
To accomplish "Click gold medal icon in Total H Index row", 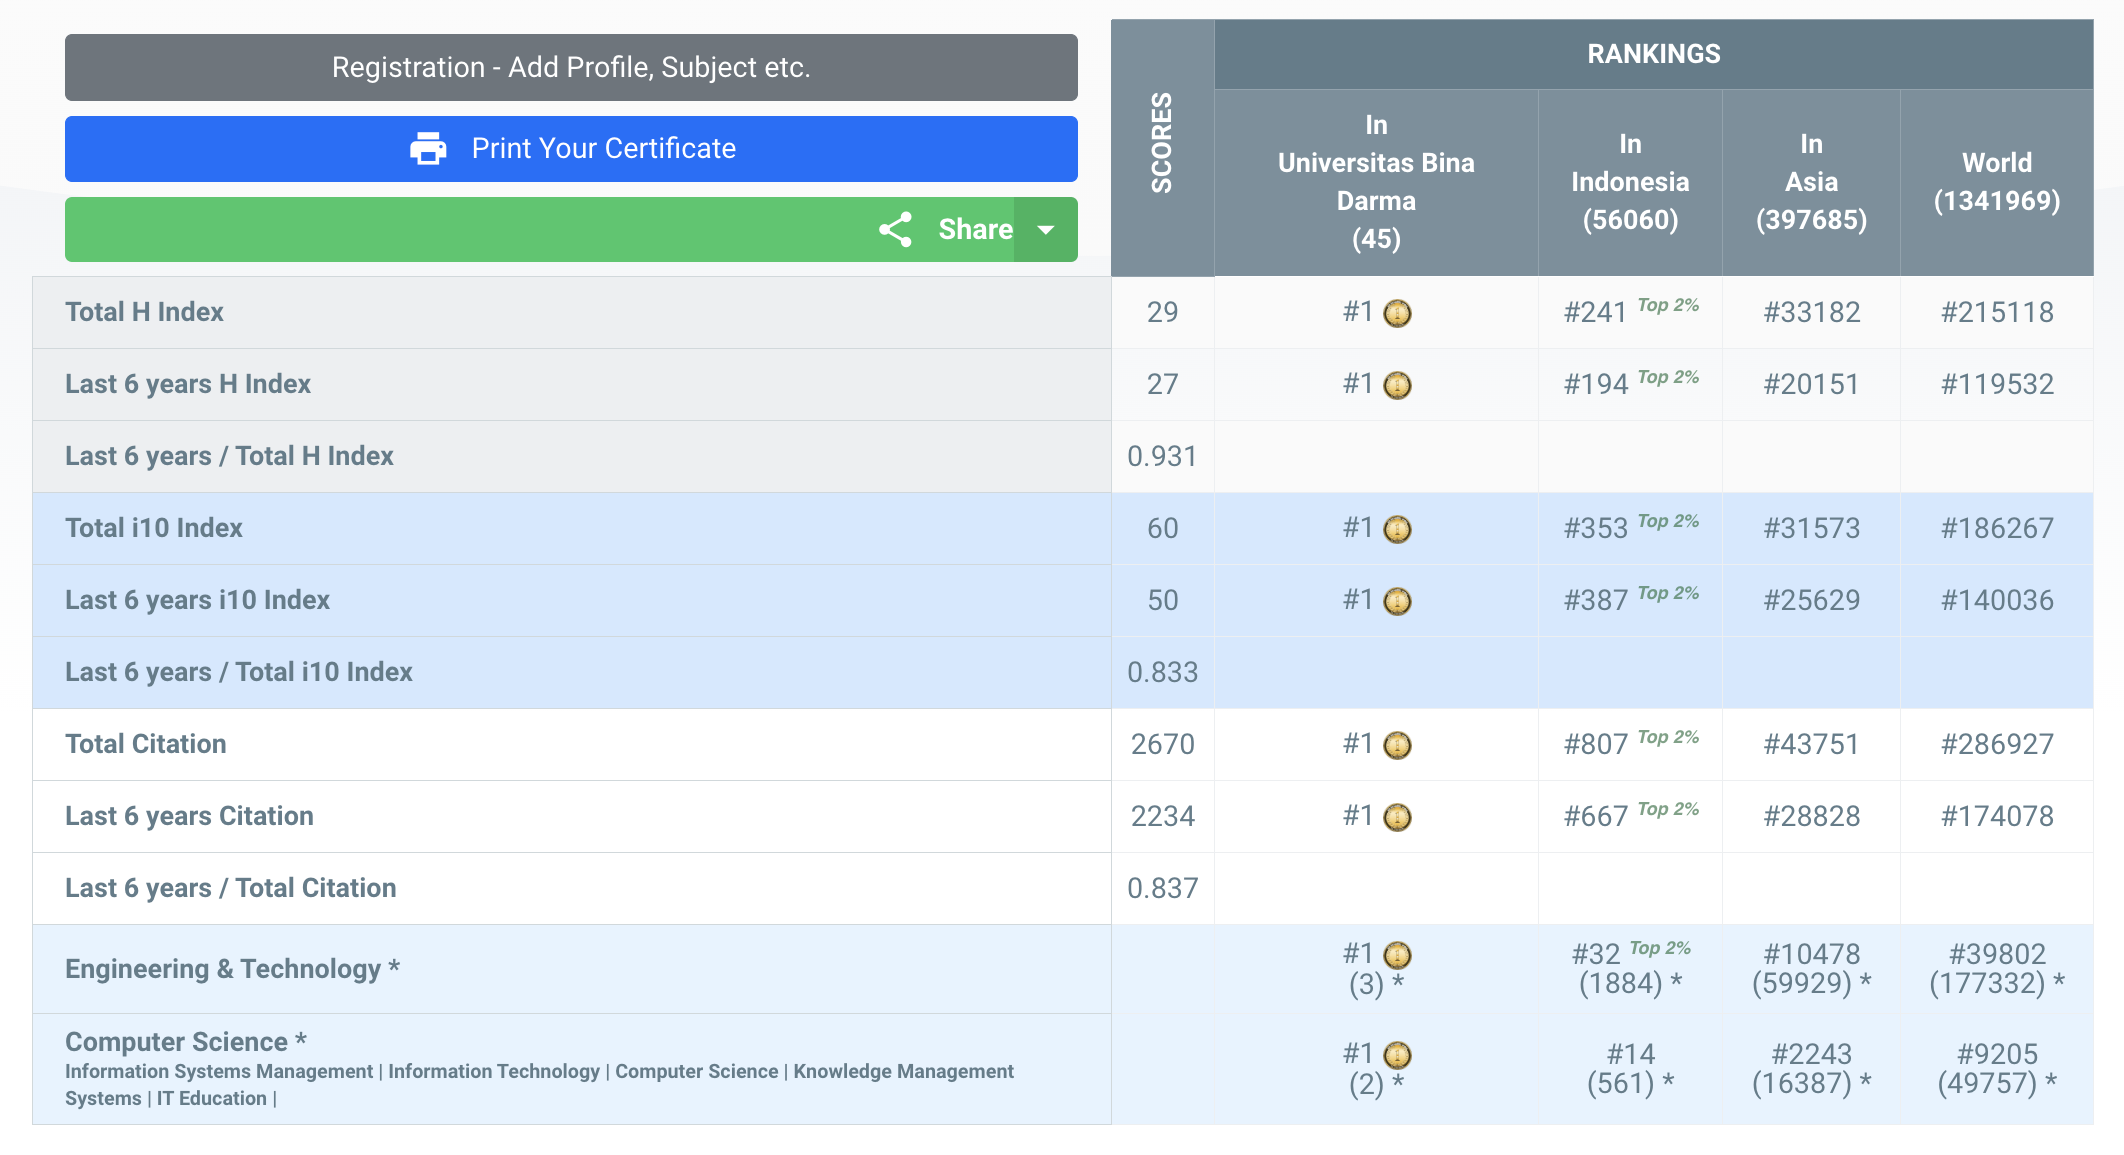I will pyautogui.click(x=1397, y=314).
